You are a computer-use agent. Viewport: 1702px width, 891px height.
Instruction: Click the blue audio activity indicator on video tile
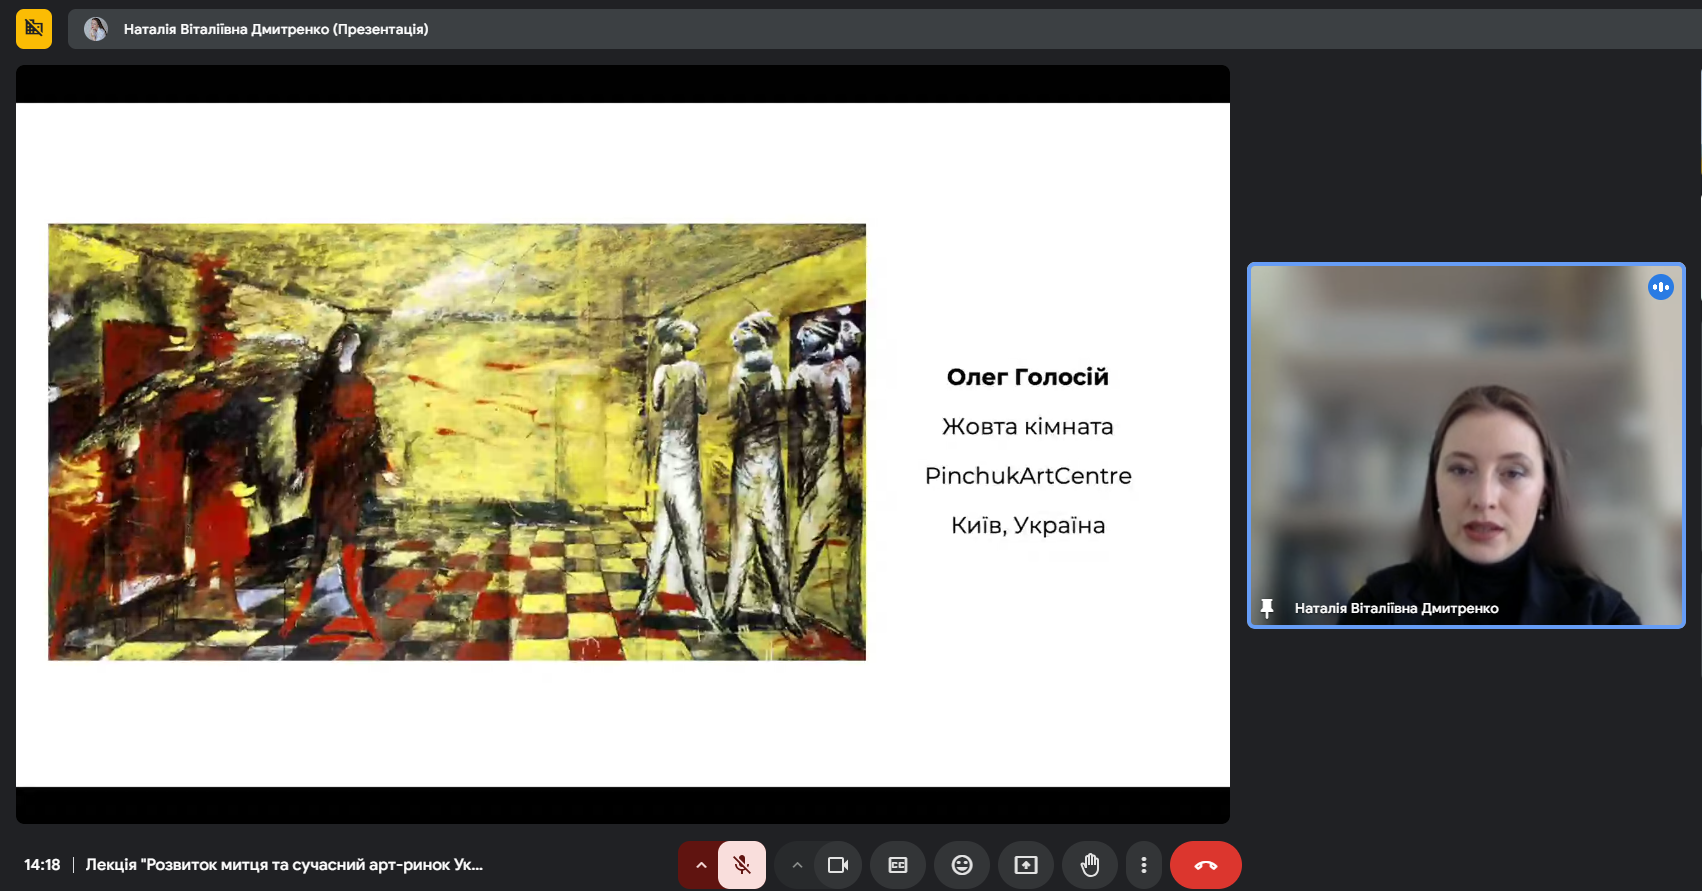coord(1661,287)
